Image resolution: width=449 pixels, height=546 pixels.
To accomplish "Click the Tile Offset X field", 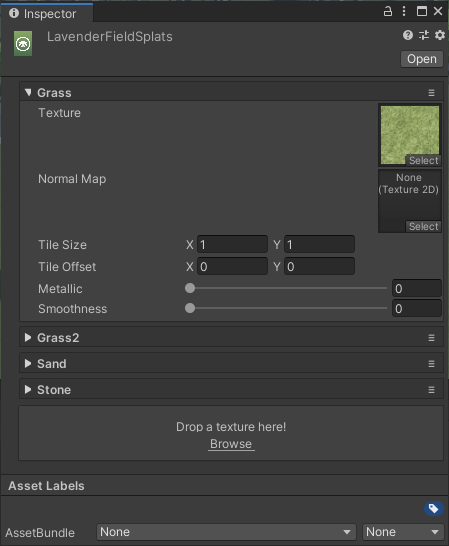I will [232, 266].
